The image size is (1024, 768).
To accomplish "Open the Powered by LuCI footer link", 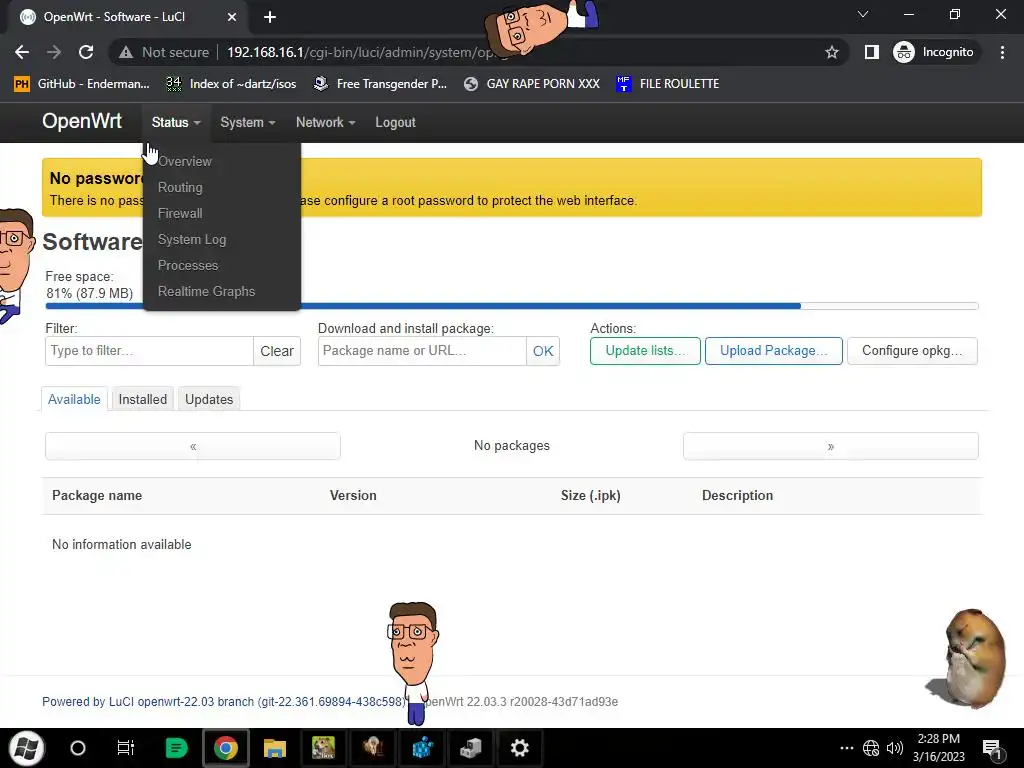I will pos(224,701).
